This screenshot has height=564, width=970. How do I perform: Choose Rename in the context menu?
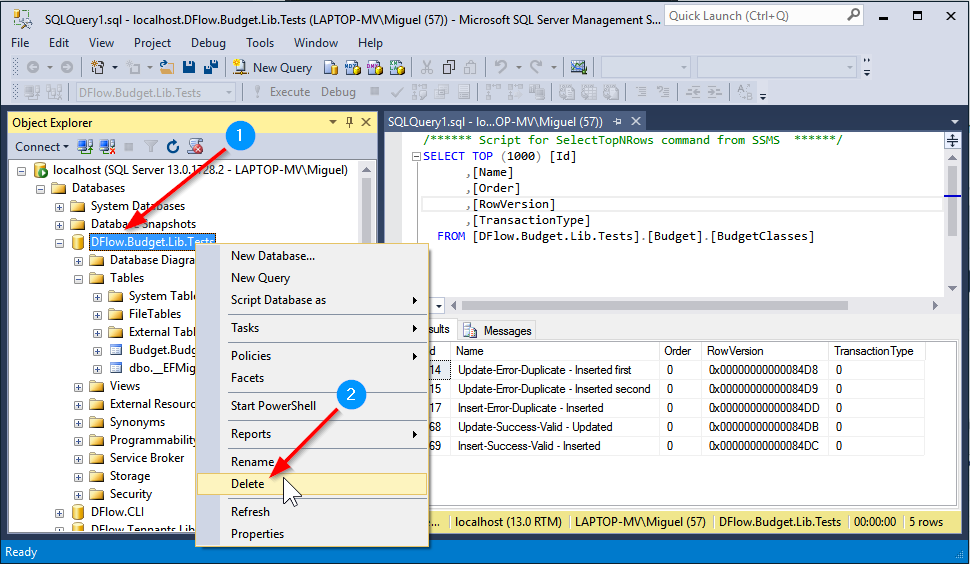click(x=312, y=462)
